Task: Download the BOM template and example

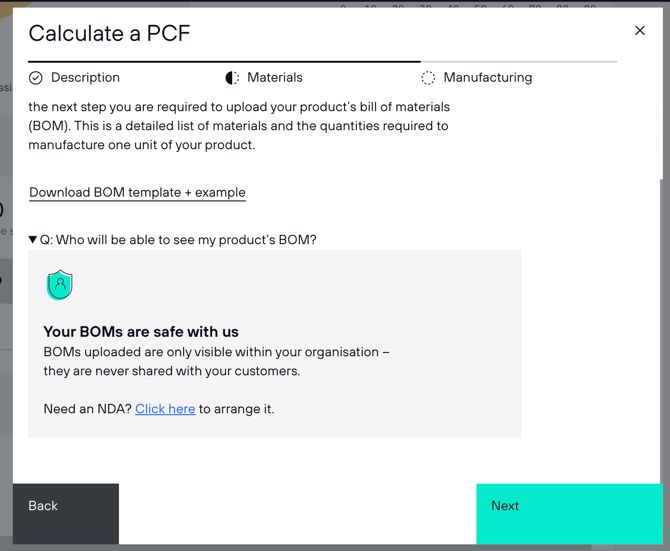Action: click(137, 193)
